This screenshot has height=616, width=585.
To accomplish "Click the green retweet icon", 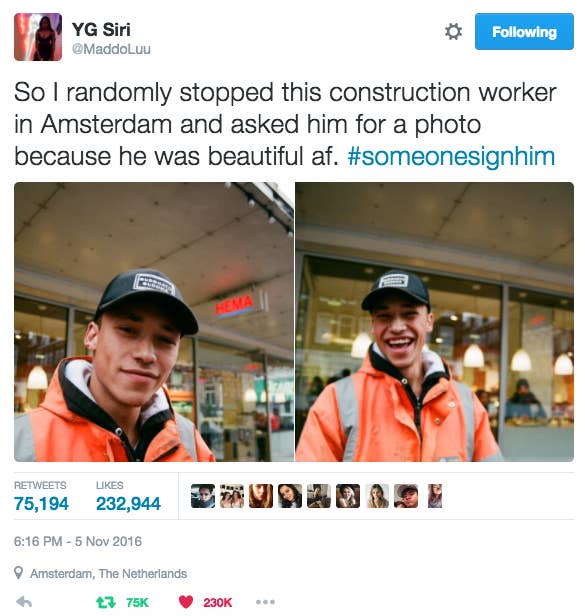I will pyautogui.click(x=106, y=602).
